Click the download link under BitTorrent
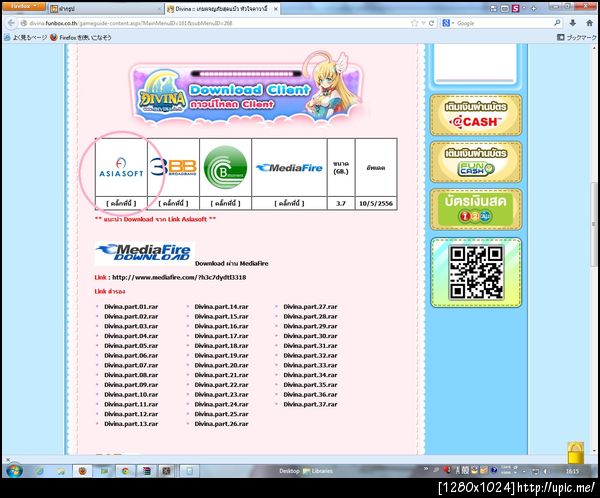Screen dimensions: 600x498 click(x=225, y=203)
